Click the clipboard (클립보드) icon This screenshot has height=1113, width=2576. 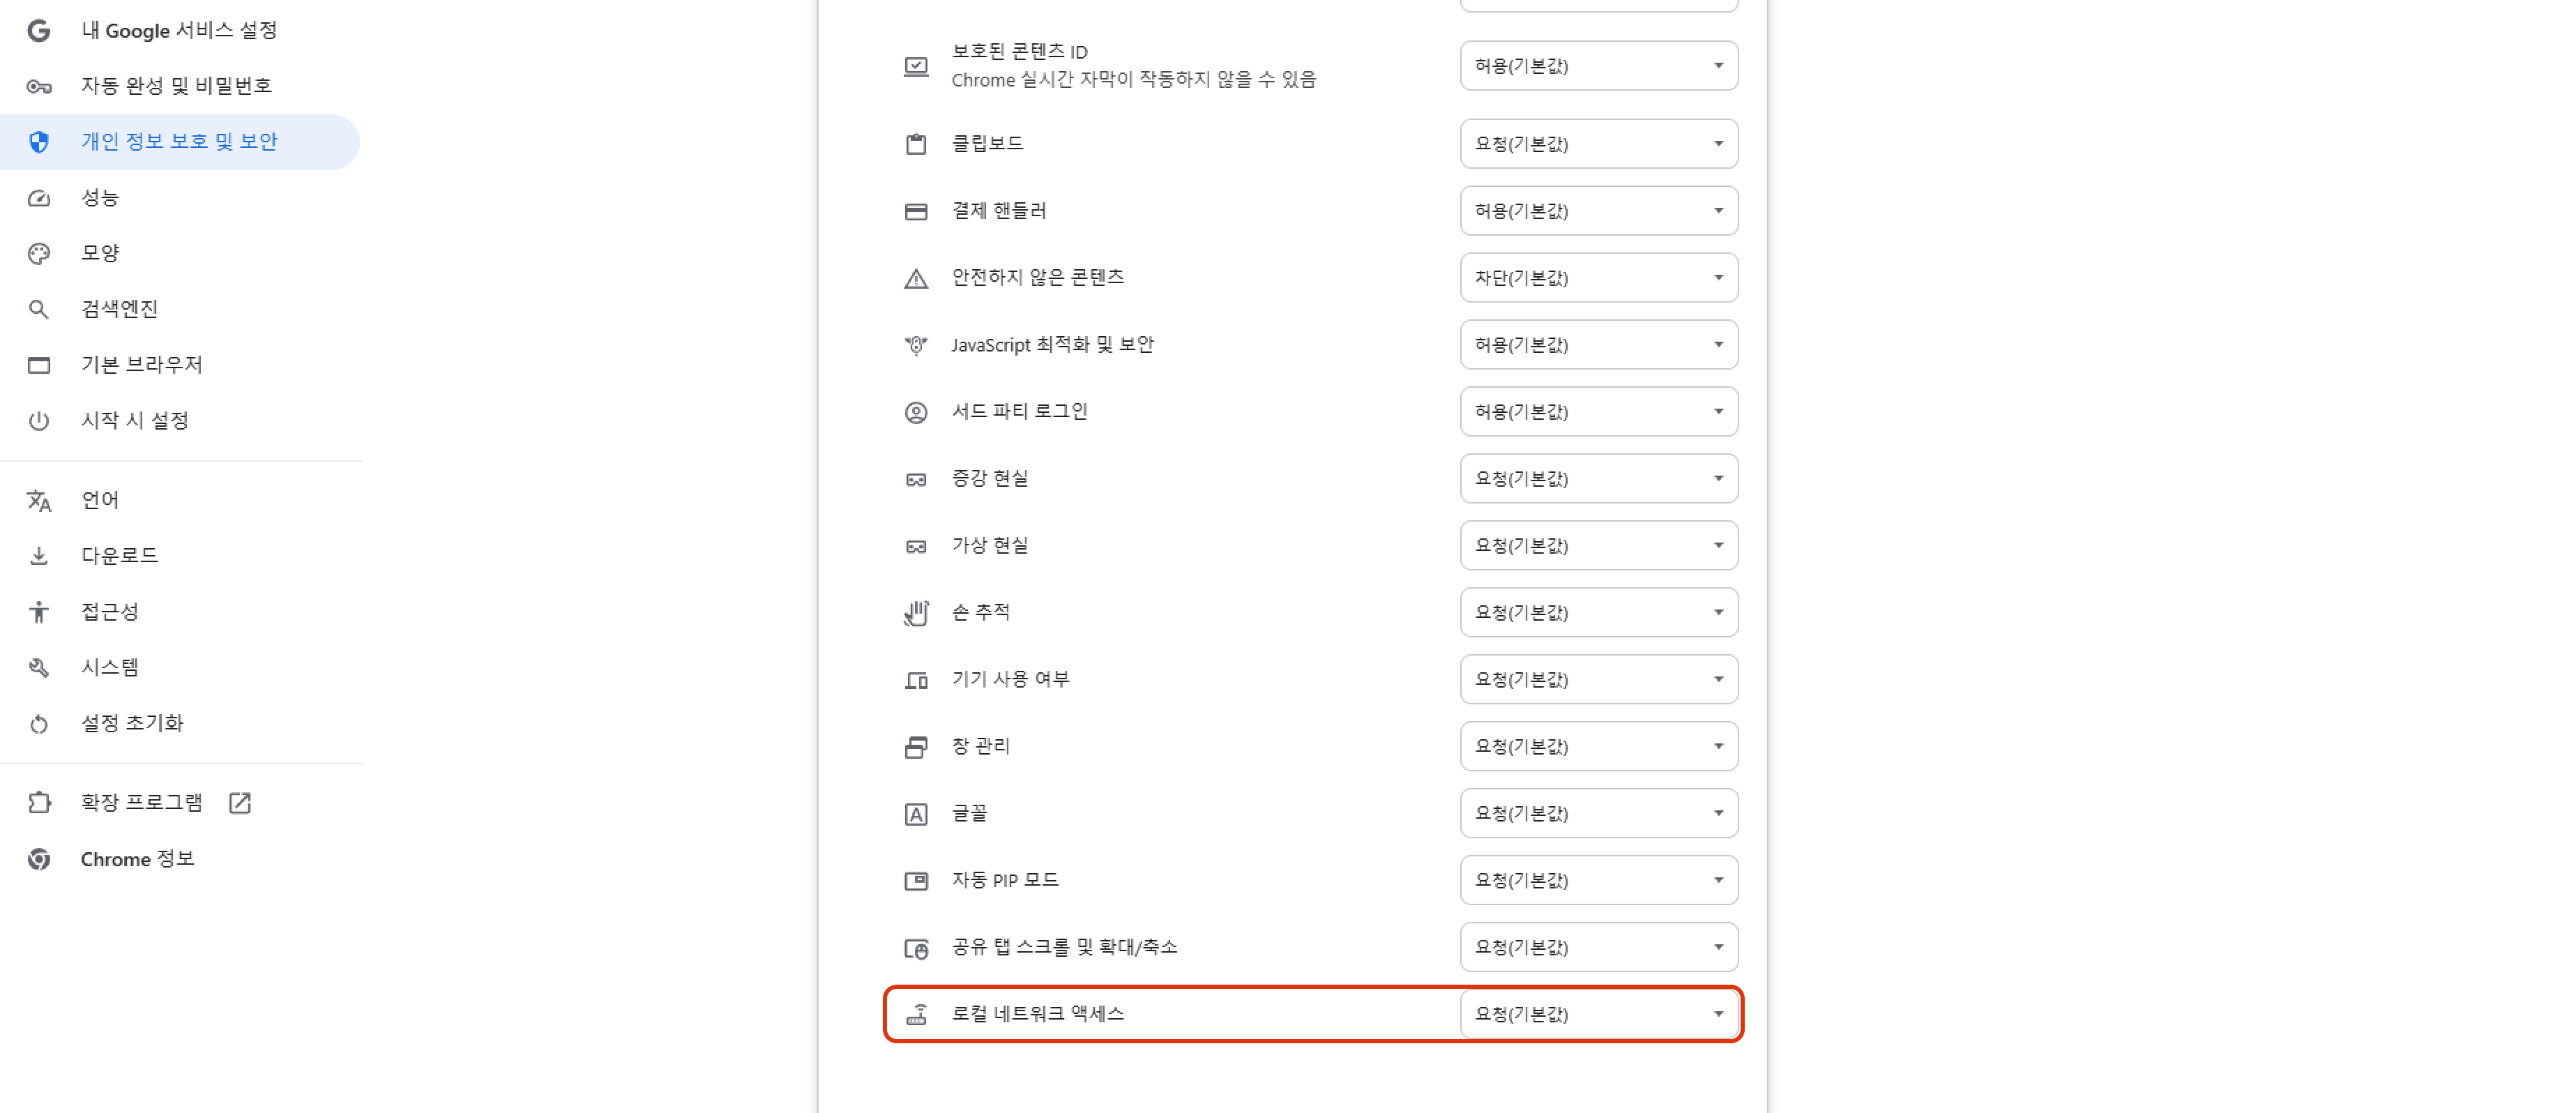tap(915, 144)
